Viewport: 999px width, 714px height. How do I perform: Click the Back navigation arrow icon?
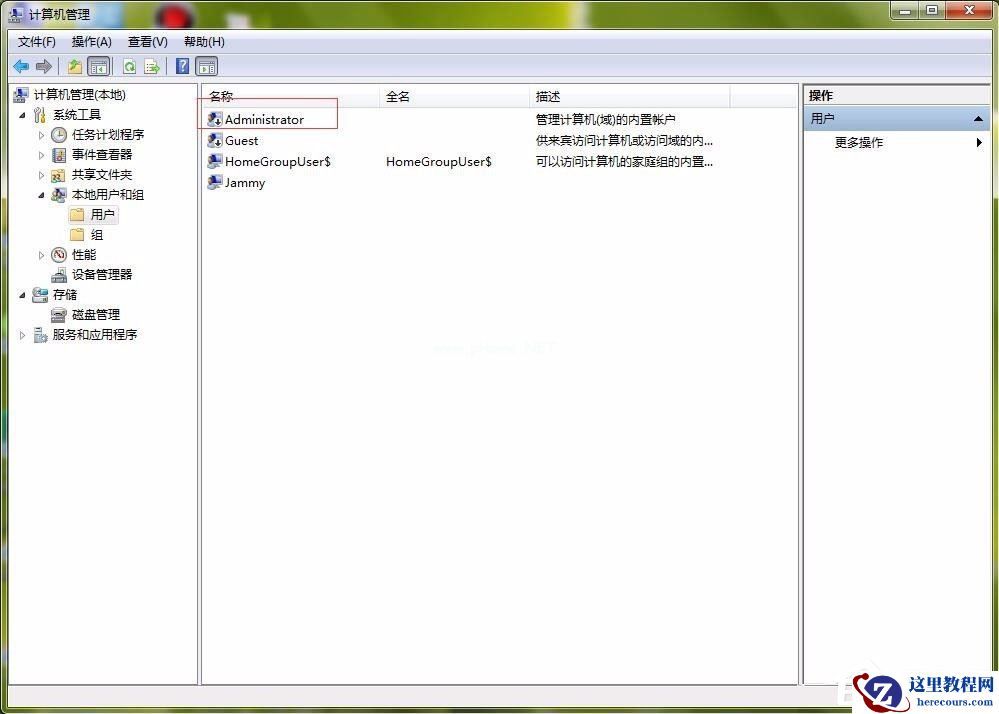(22, 66)
